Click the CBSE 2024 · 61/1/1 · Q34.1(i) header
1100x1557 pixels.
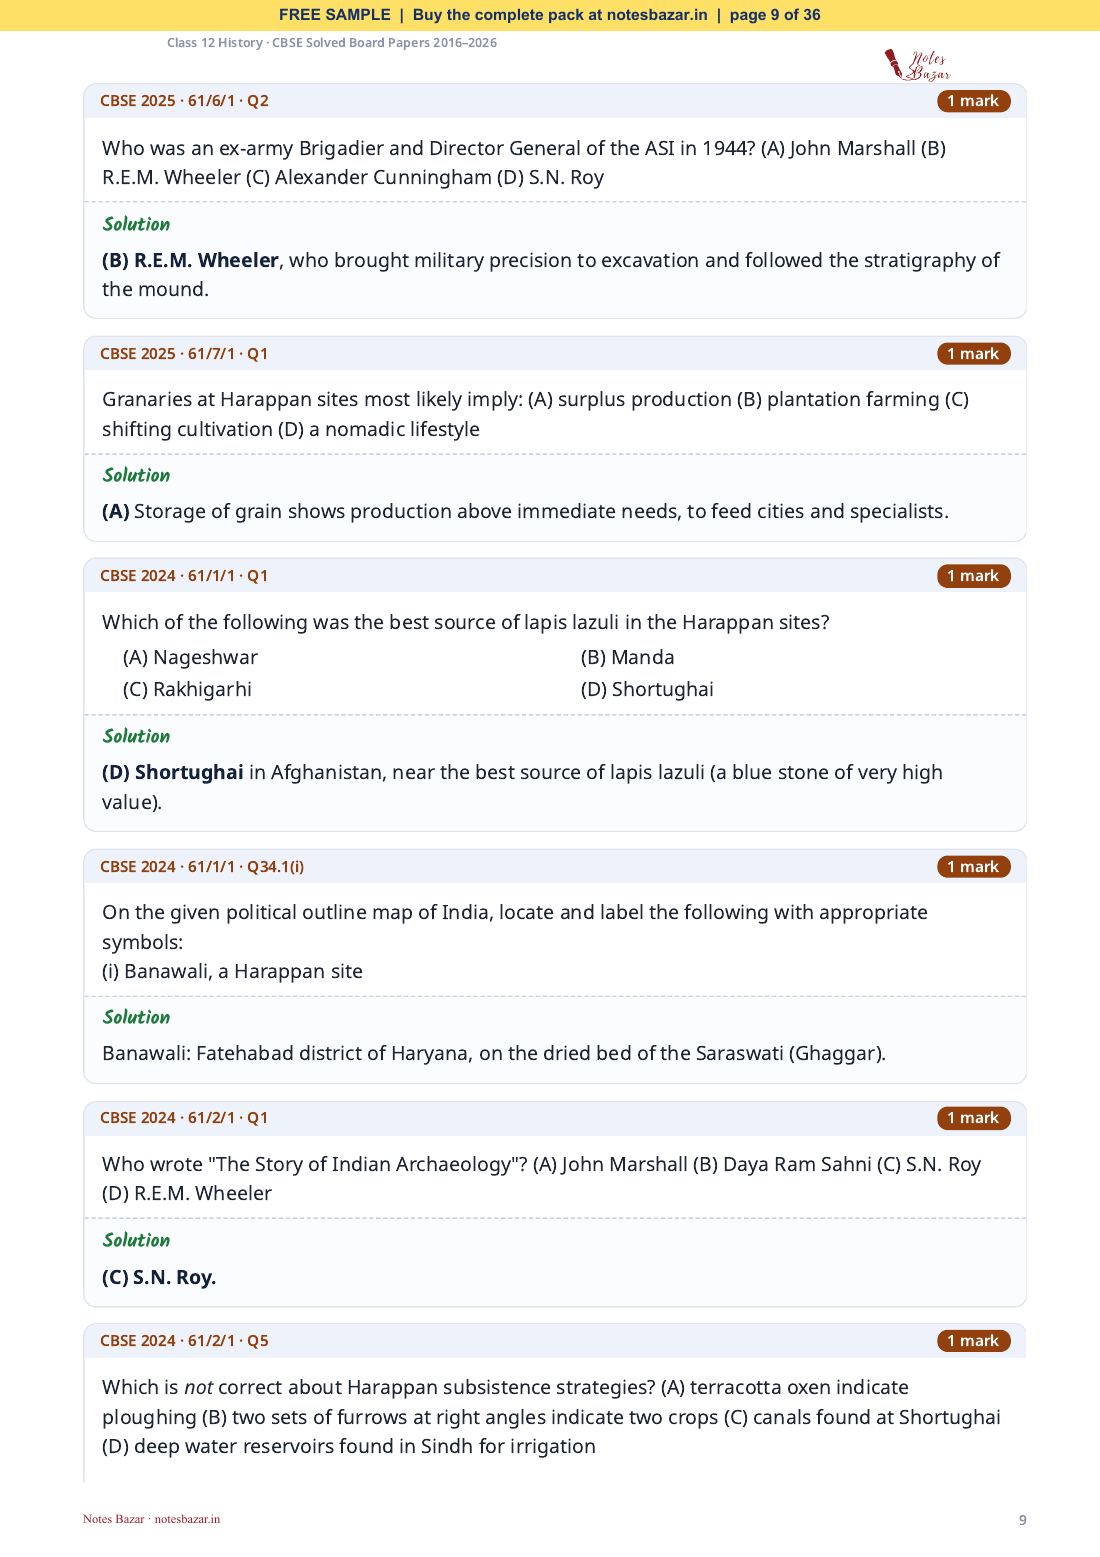pyautogui.click(x=202, y=867)
